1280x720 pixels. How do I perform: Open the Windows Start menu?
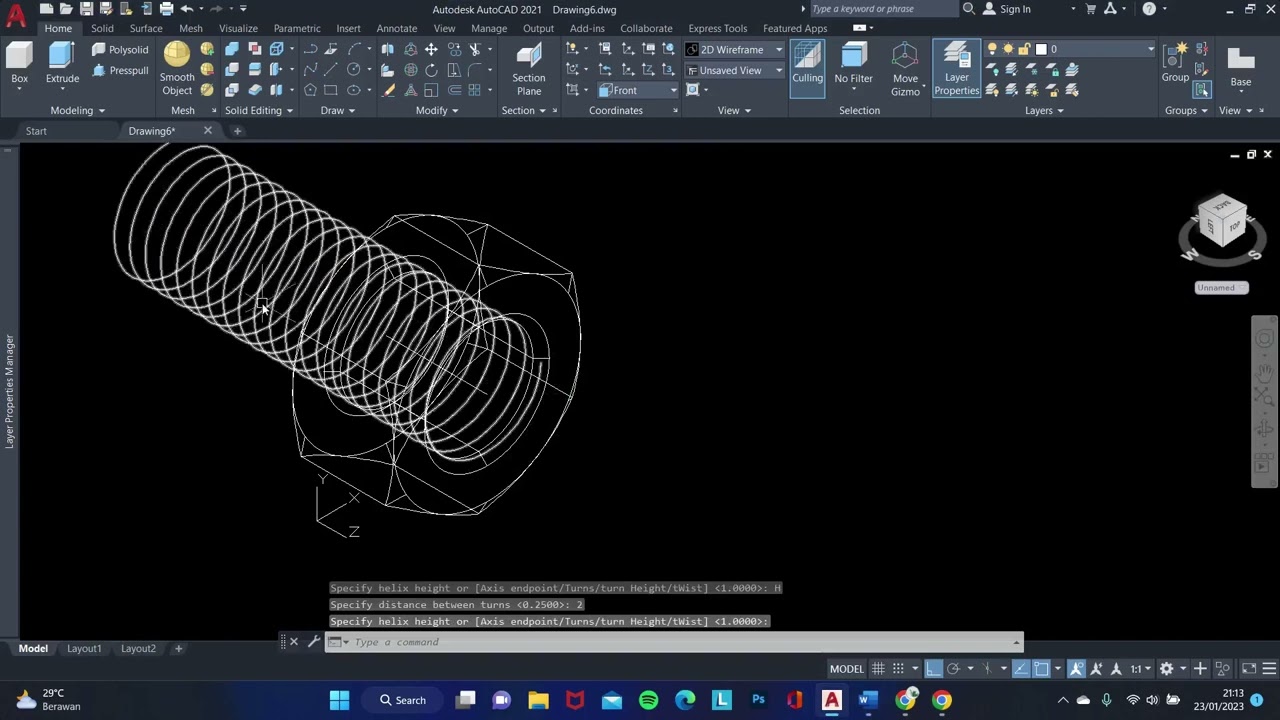coord(339,700)
